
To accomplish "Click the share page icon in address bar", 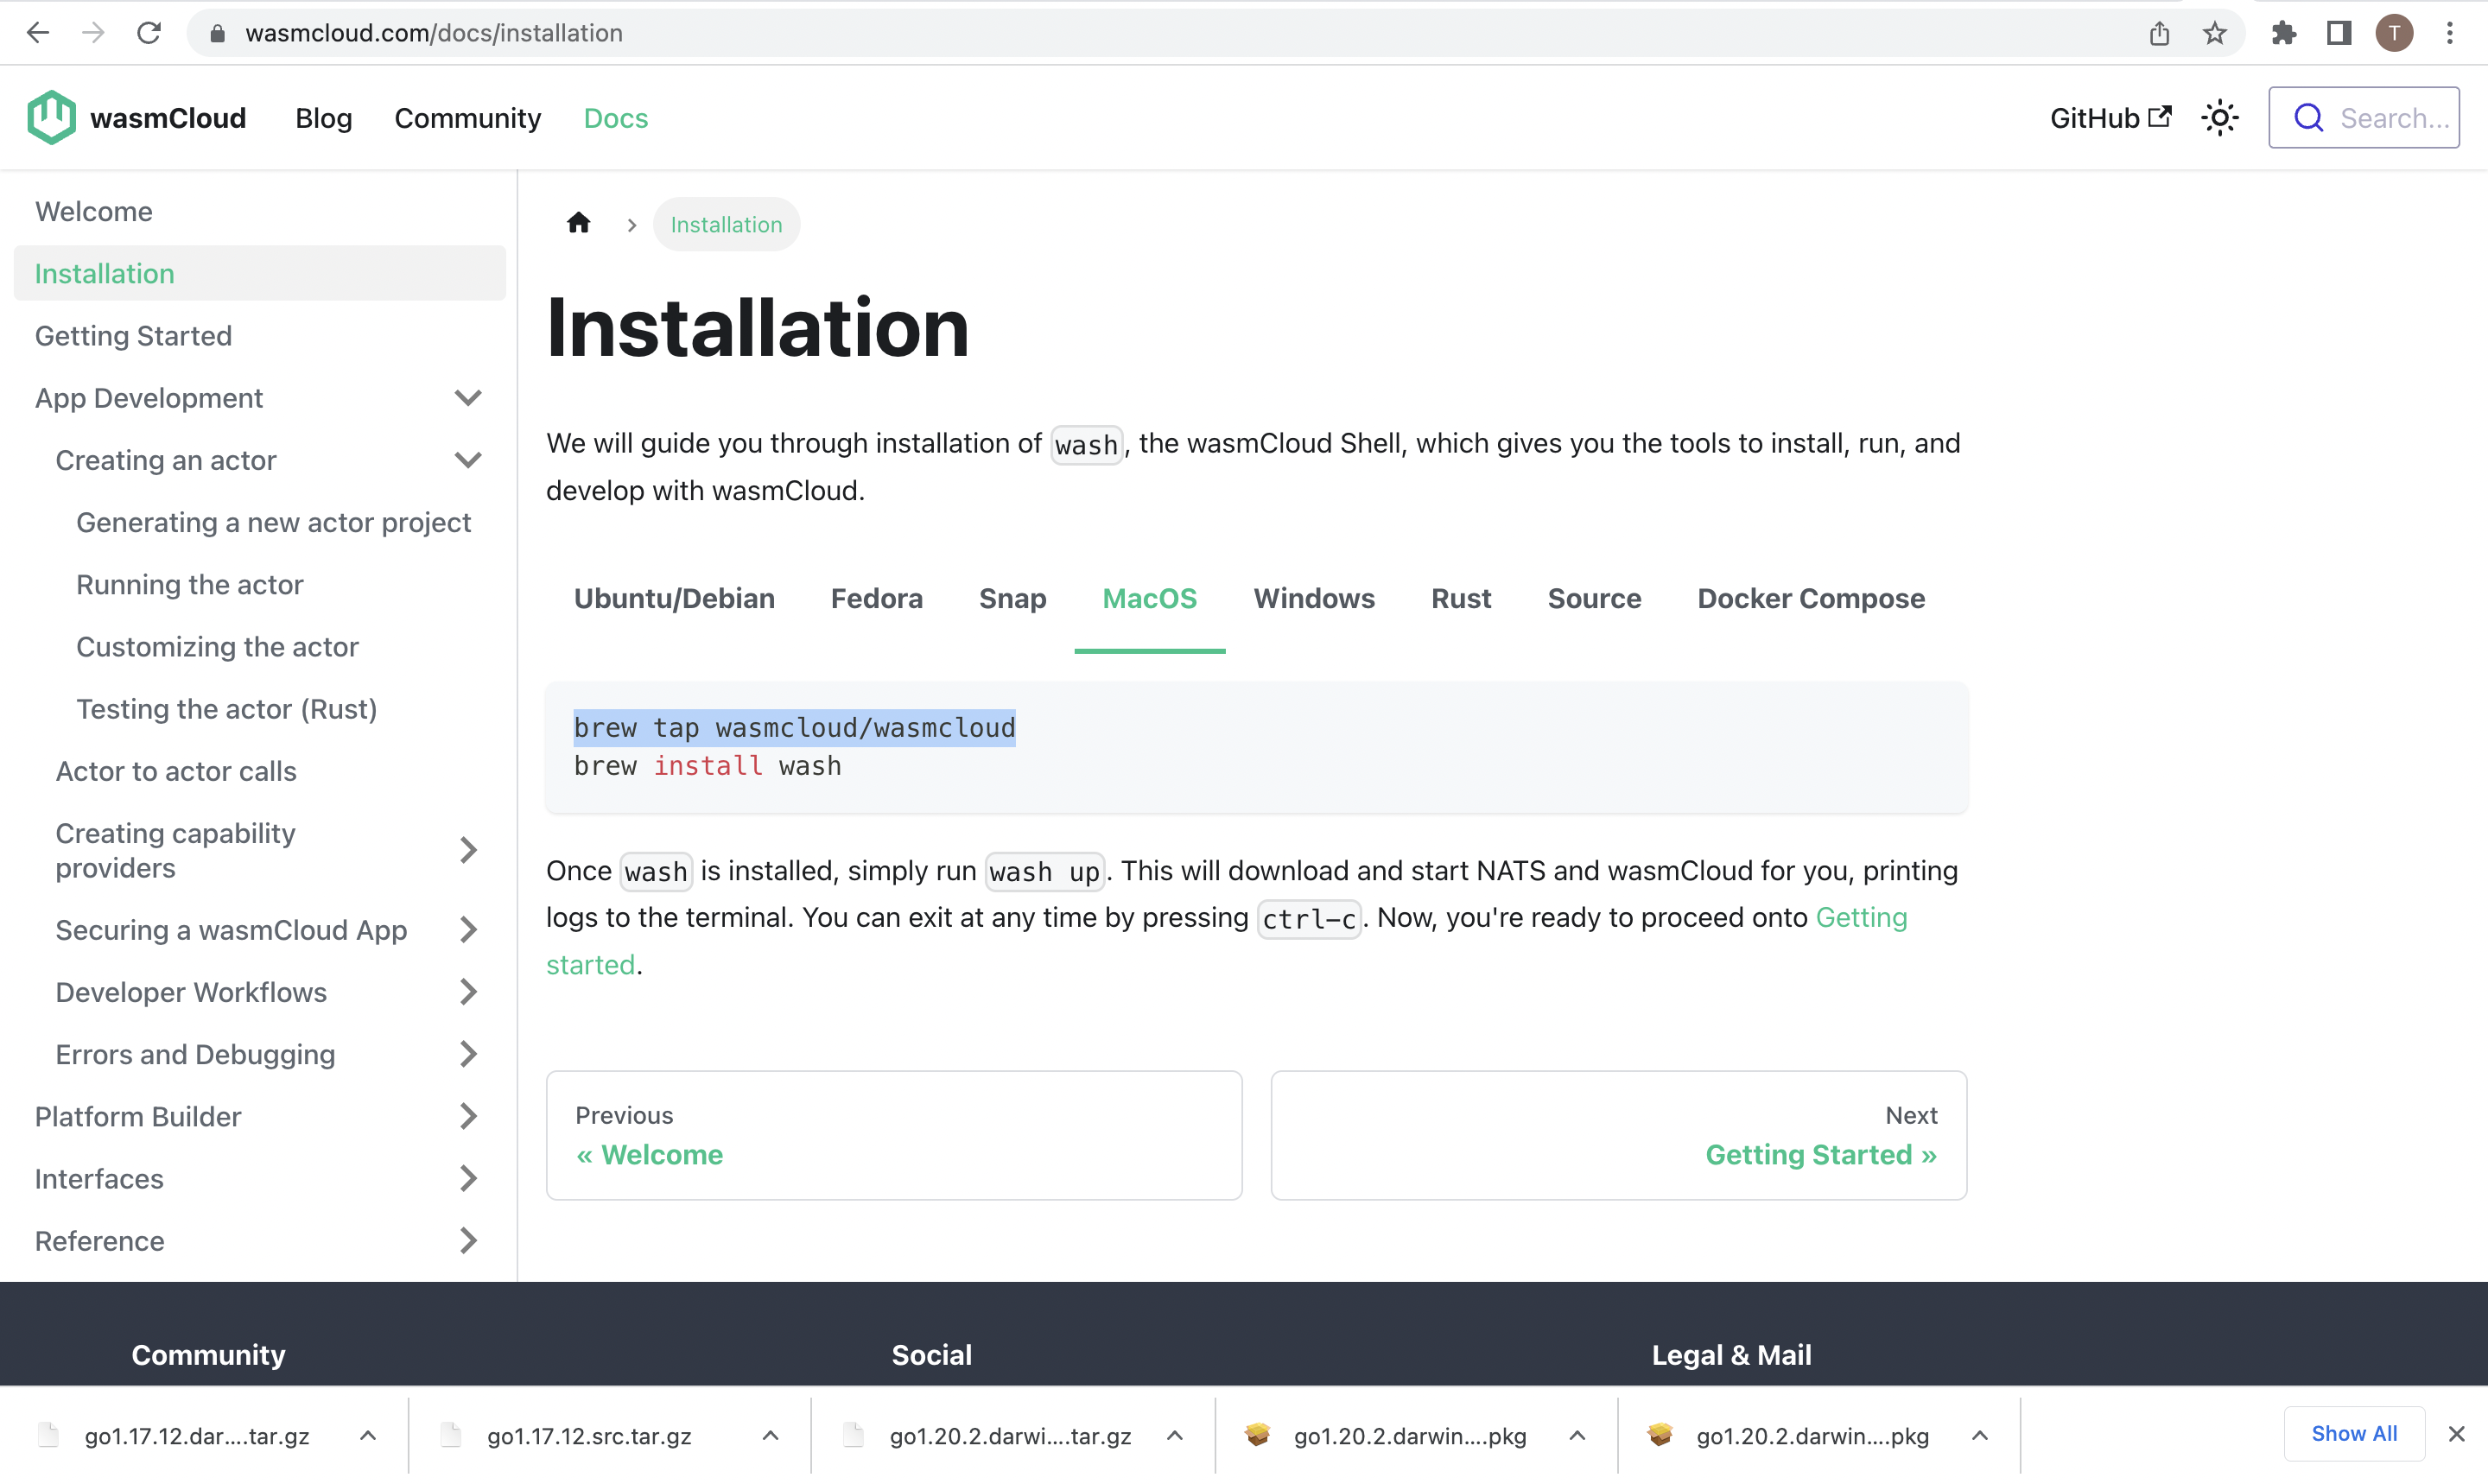I will pyautogui.click(x=2159, y=33).
